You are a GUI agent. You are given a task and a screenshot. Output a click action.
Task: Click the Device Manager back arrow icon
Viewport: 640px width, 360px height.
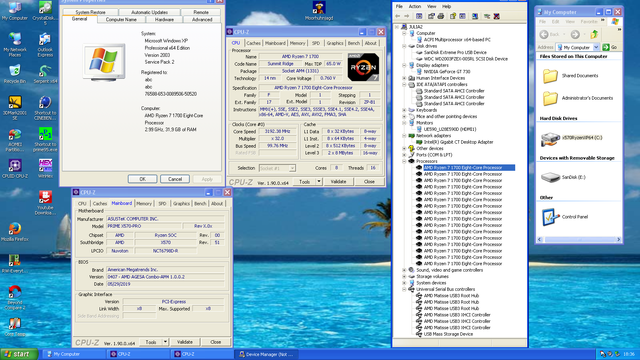(398, 16)
